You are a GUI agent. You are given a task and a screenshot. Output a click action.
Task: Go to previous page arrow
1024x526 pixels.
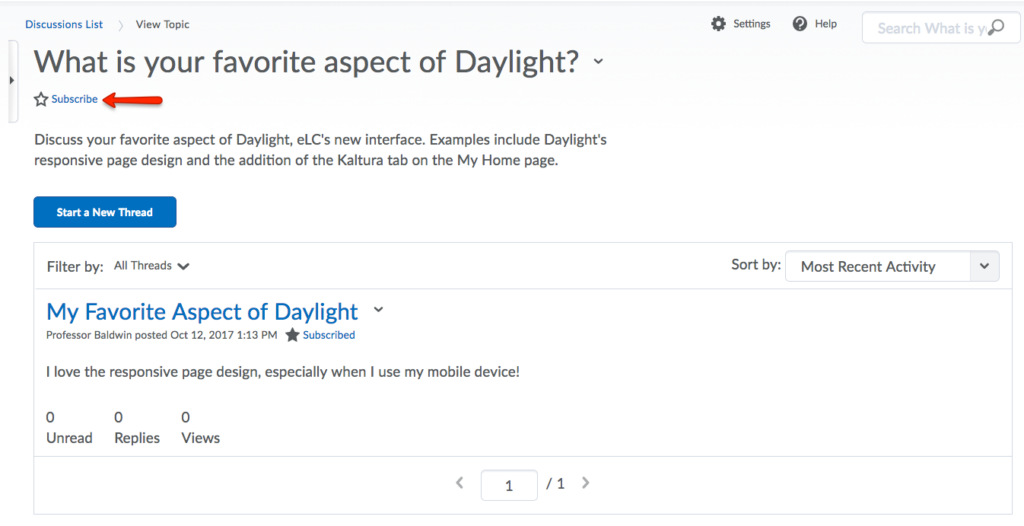460,483
